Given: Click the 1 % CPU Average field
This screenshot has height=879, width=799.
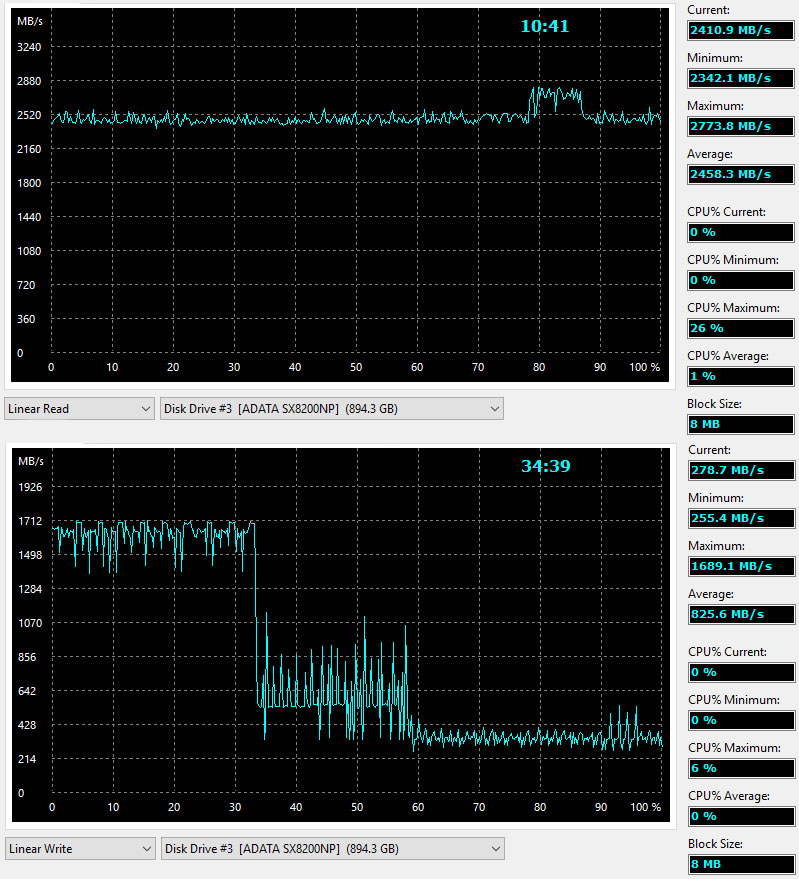Looking at the screenshot, I should (740, 376).
